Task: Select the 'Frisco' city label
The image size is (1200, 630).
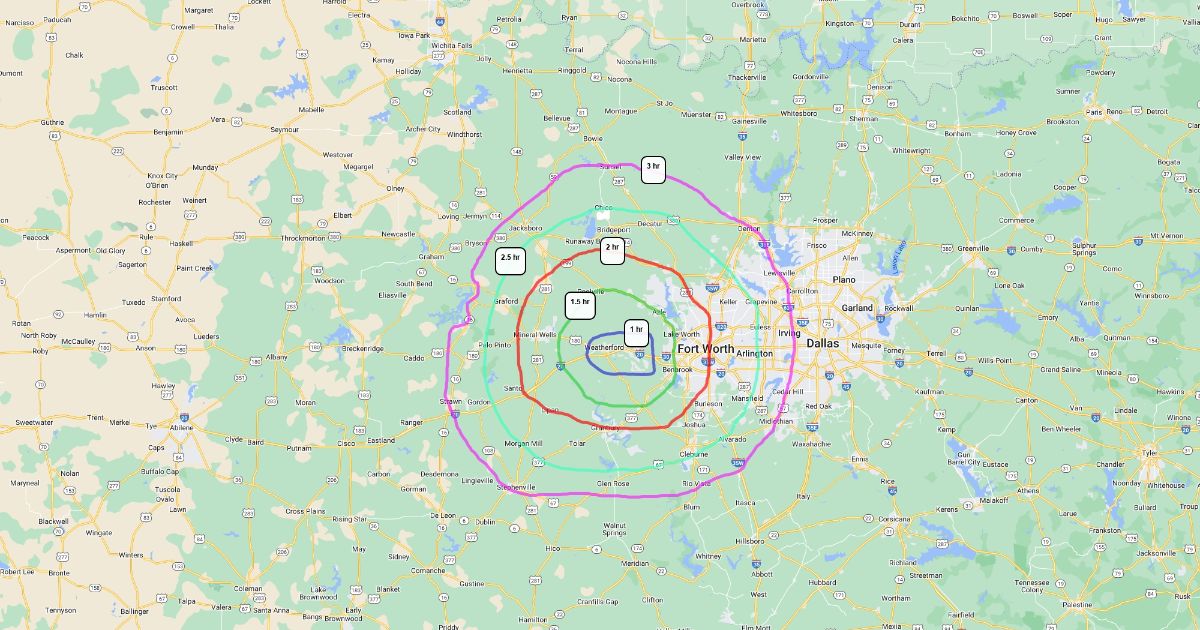Action: click(817, 244)
